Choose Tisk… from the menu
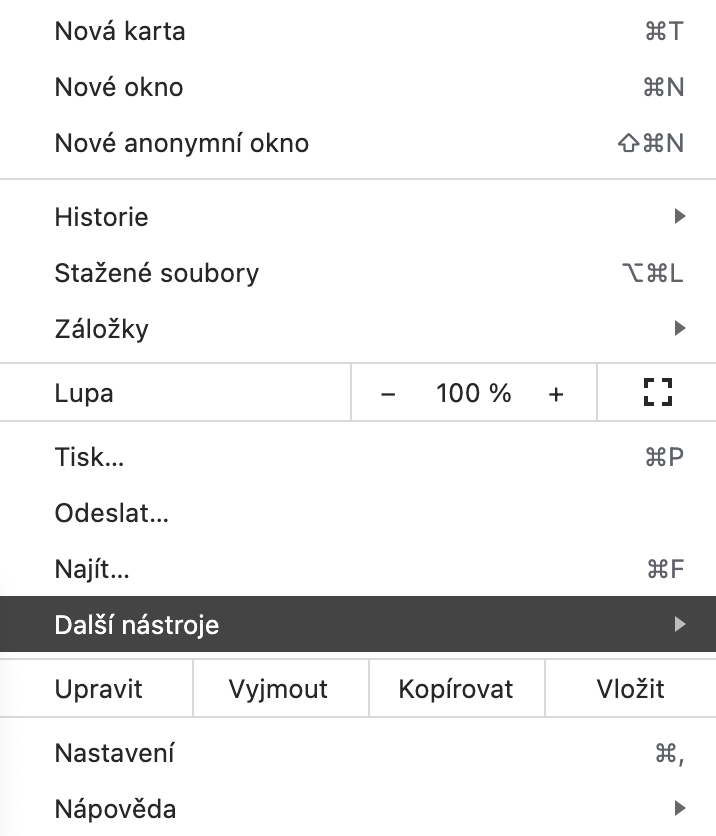 pyautogui.click(x=89, y=458)
